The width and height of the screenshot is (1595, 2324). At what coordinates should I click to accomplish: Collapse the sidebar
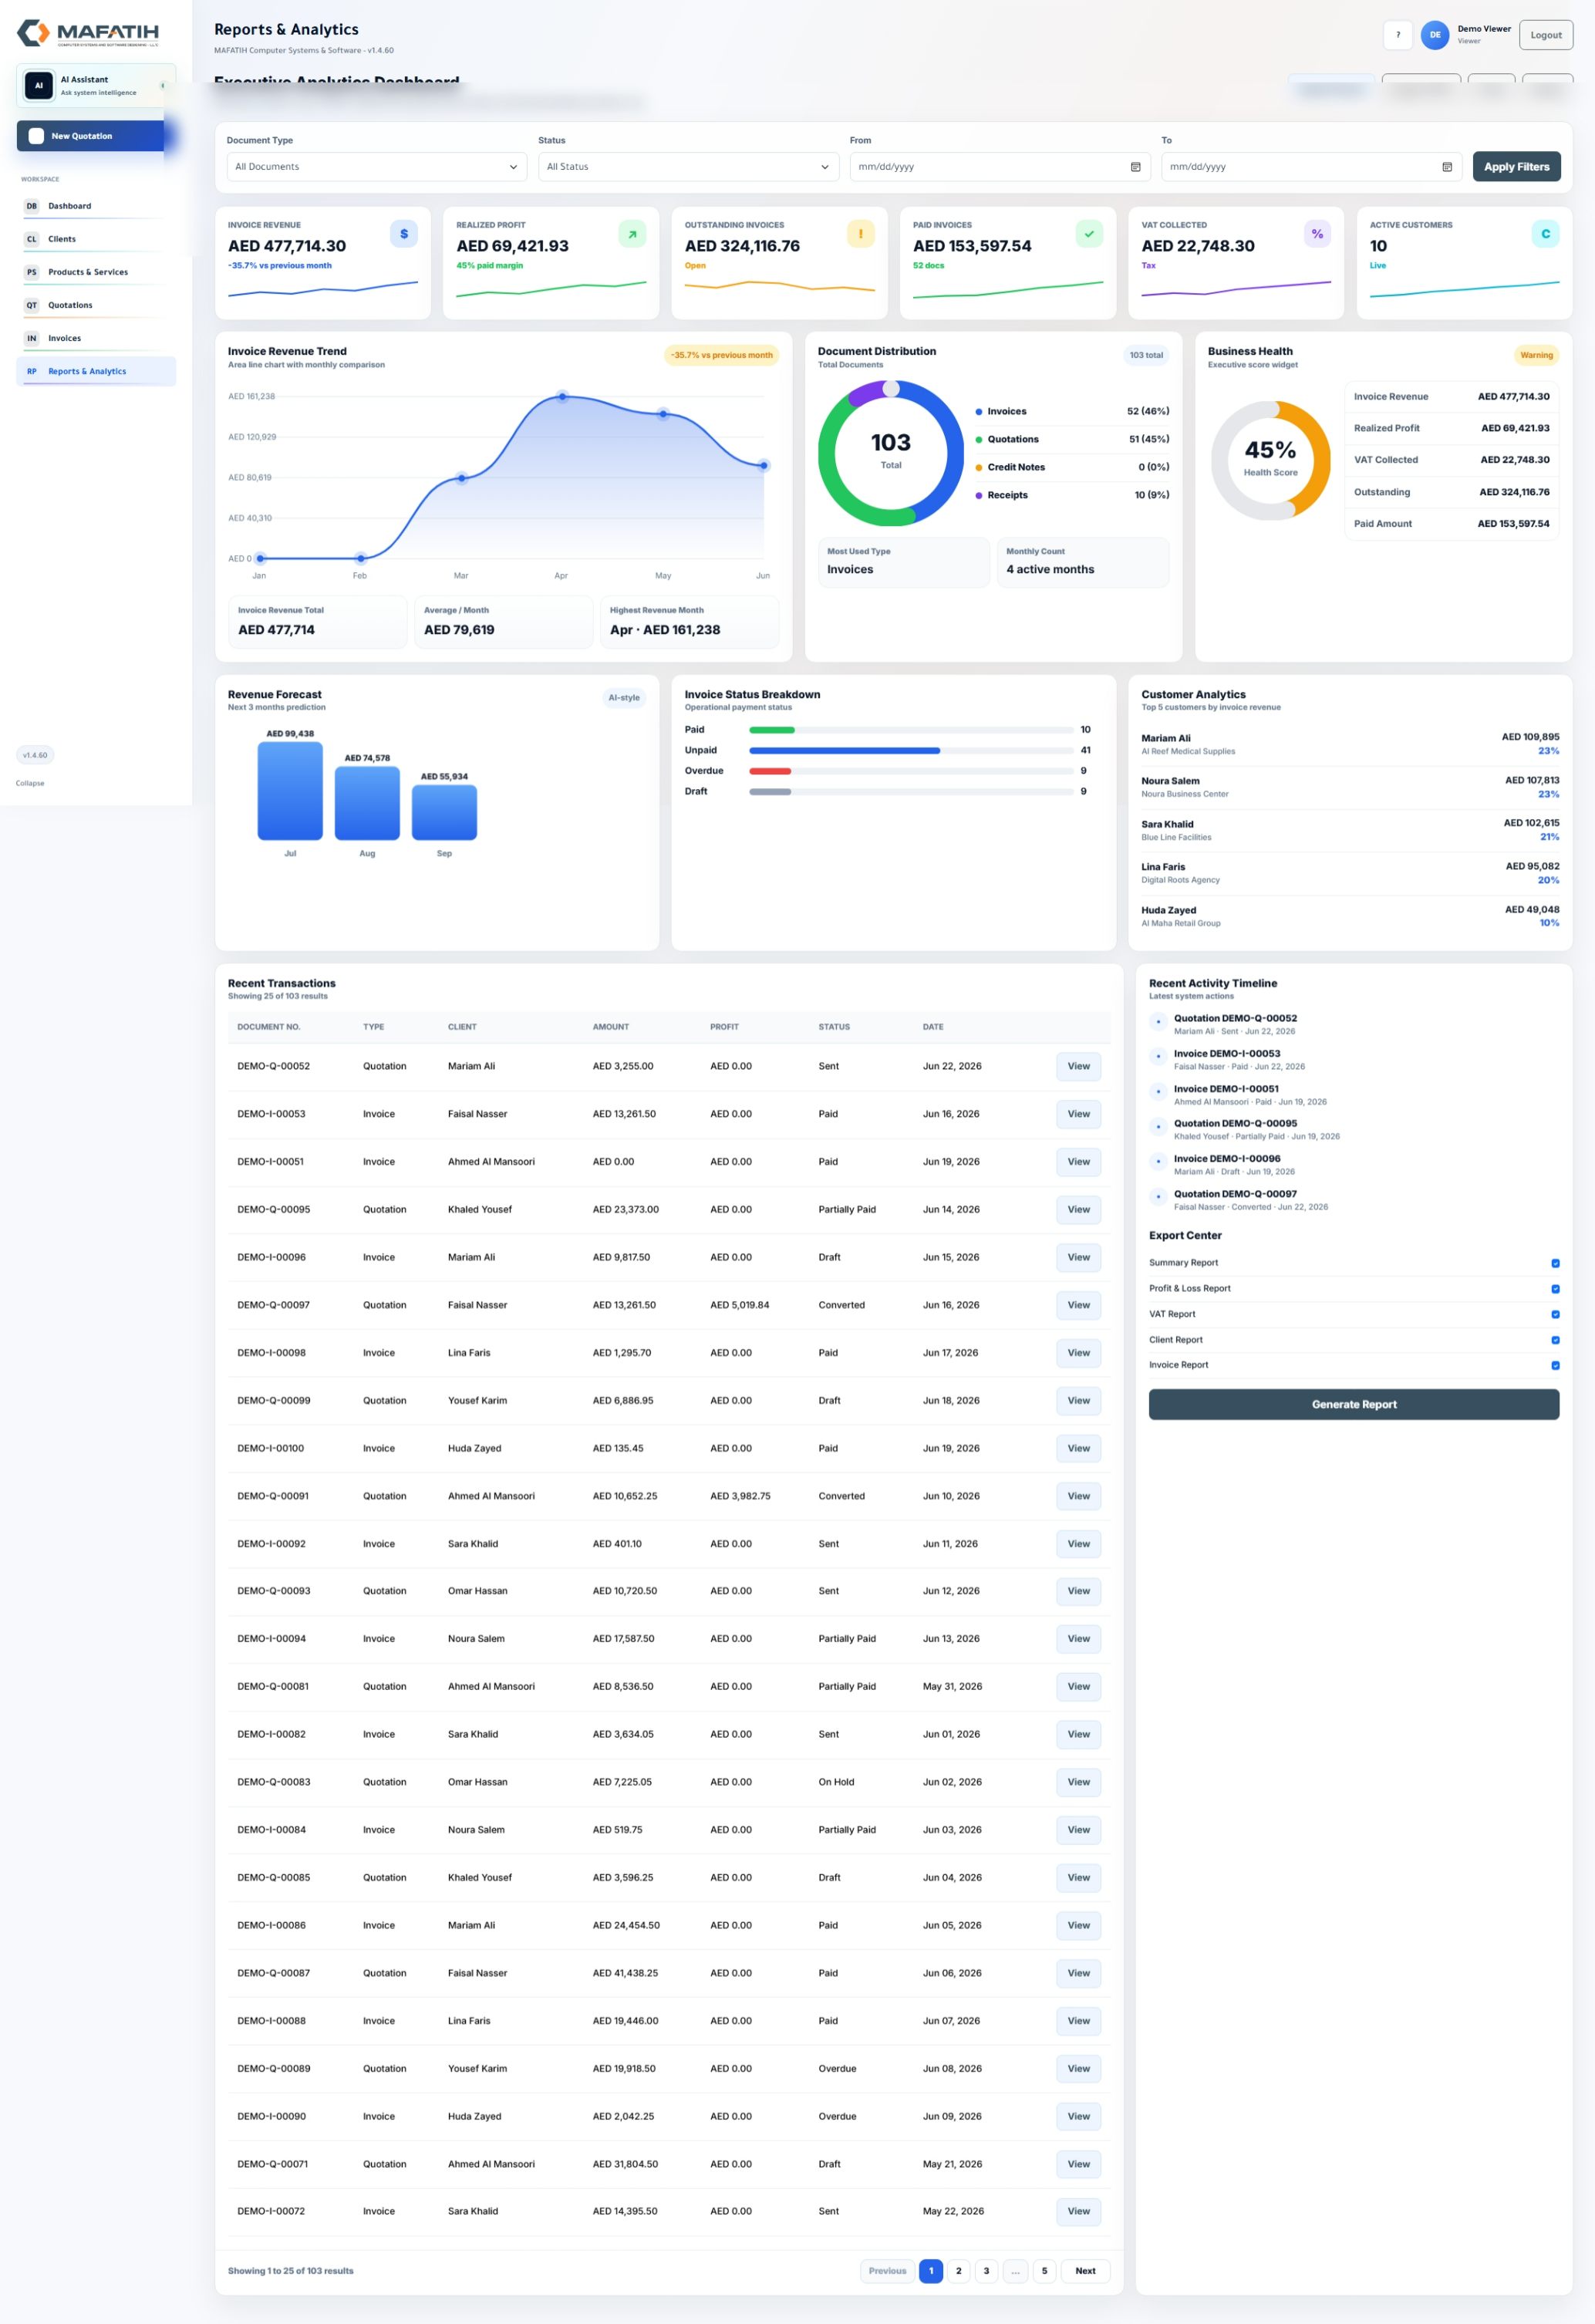pos(30,783)
